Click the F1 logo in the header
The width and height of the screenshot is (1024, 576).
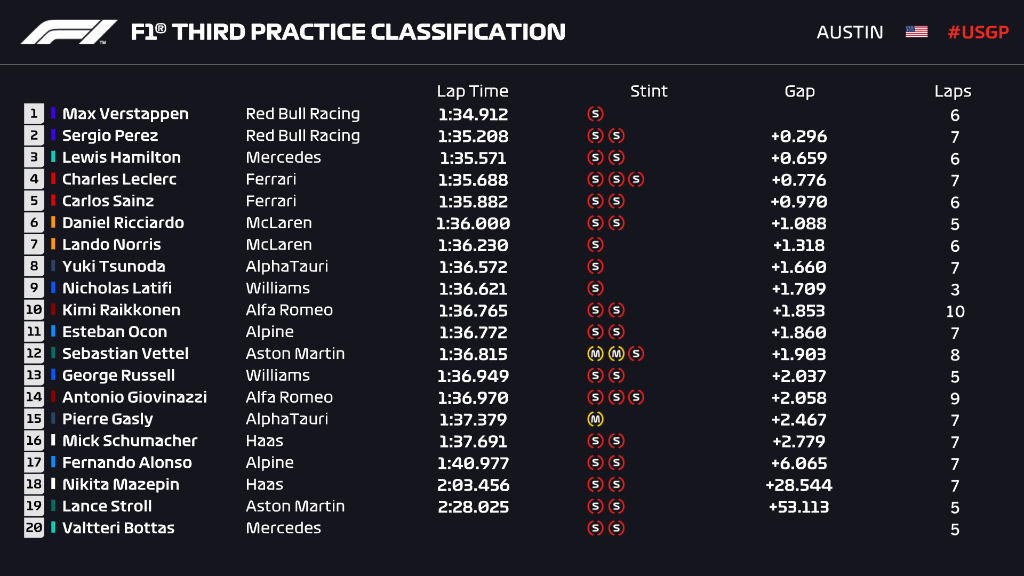(69, 32)
